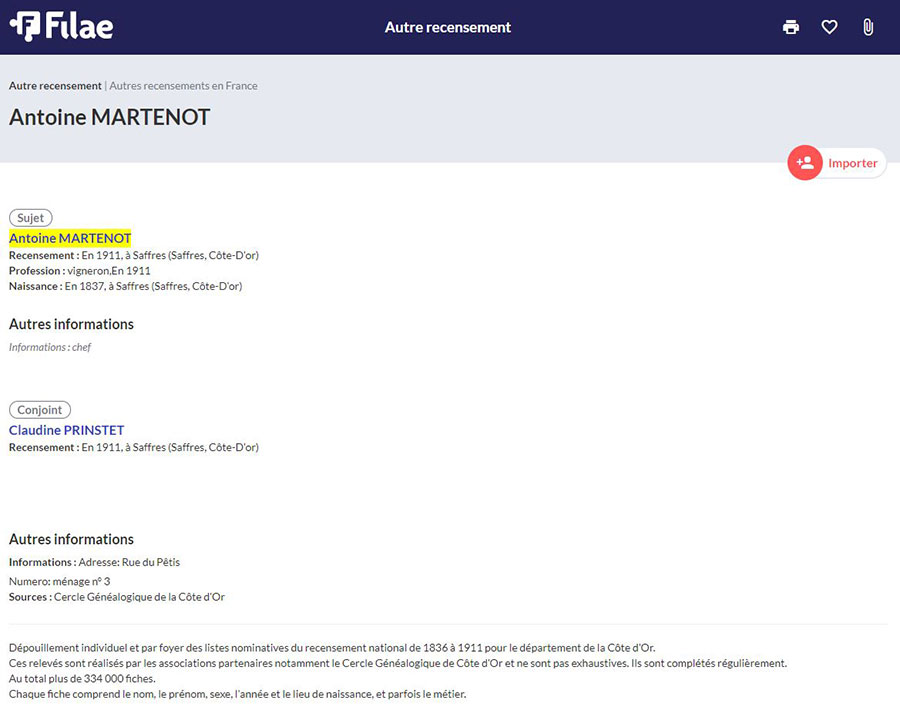The width and height of the screenshot is (900, 707).
Task: Click the 'Autre recensement' header title
Action: click(448, 27)
